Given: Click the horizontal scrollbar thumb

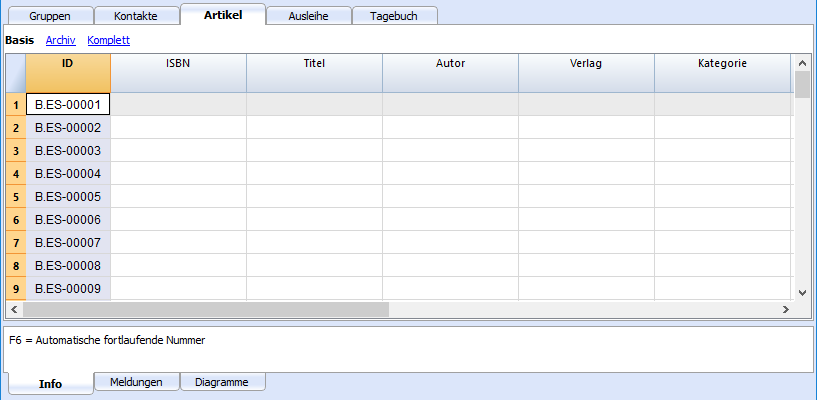Looking at the screenshot, I should [206, 309].
